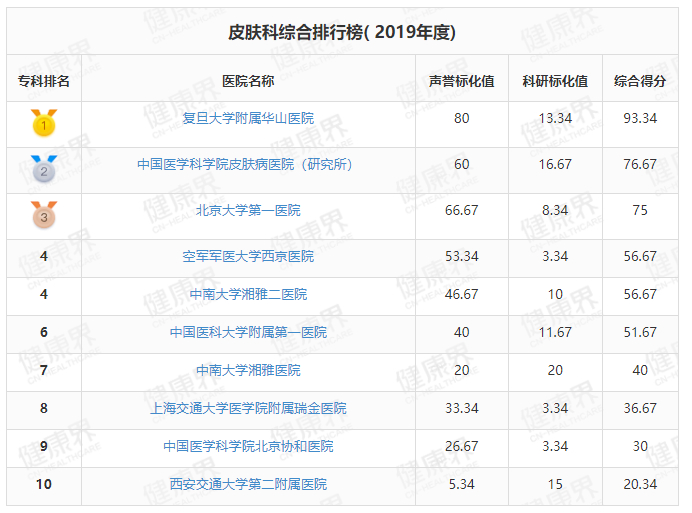Select the 科研标化值 value 11.67
Viewport: 692px width, 513px height.
(555, 332)
